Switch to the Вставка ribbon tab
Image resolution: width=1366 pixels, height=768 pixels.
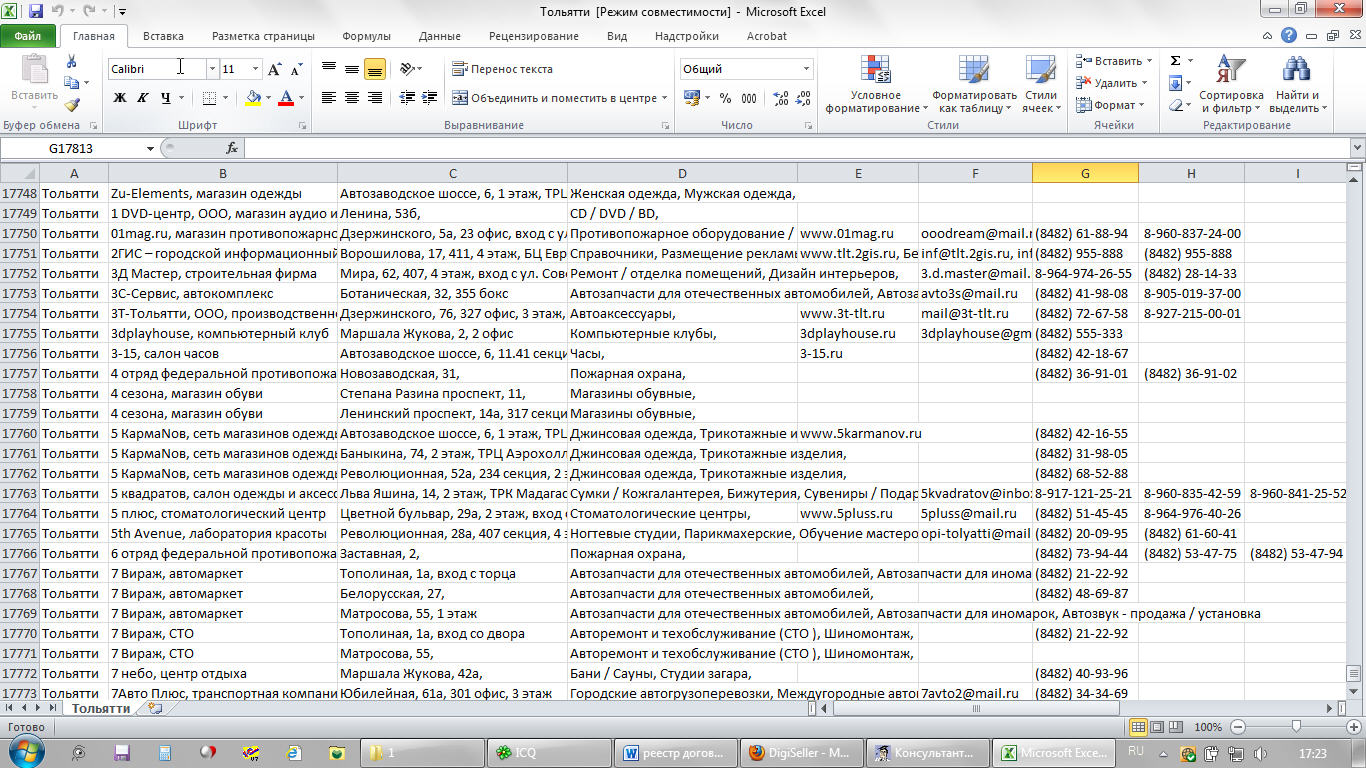click(163, 36)
